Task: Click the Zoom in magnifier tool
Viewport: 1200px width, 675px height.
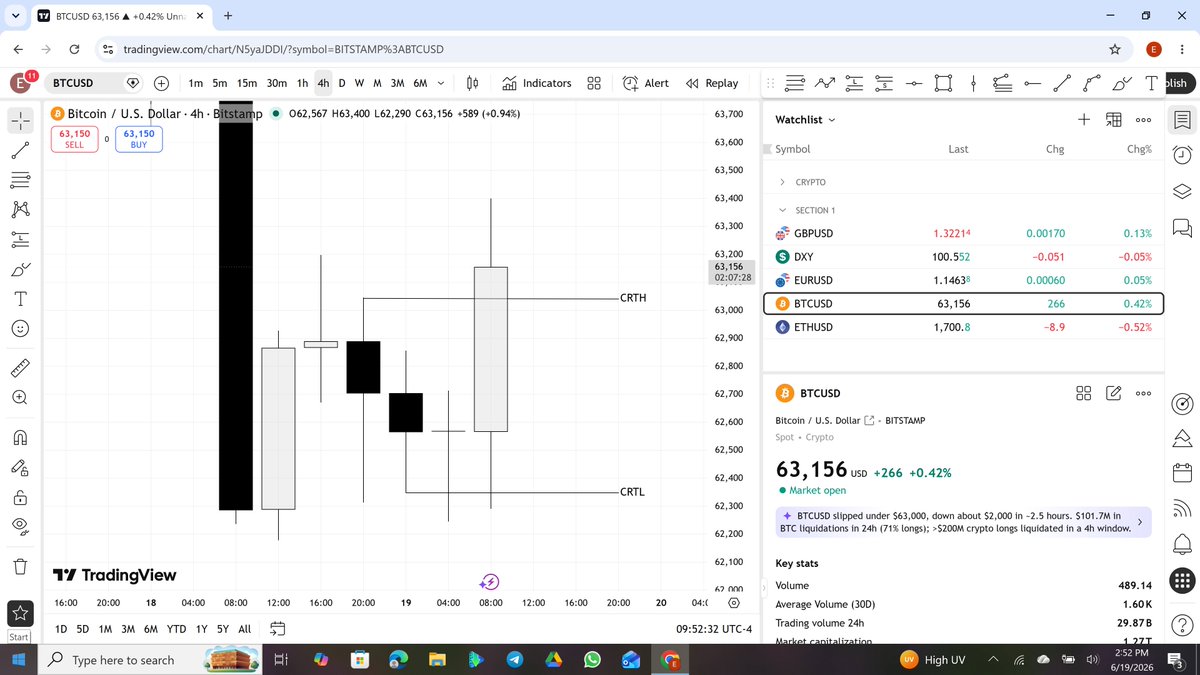Action: pos(22,397)
